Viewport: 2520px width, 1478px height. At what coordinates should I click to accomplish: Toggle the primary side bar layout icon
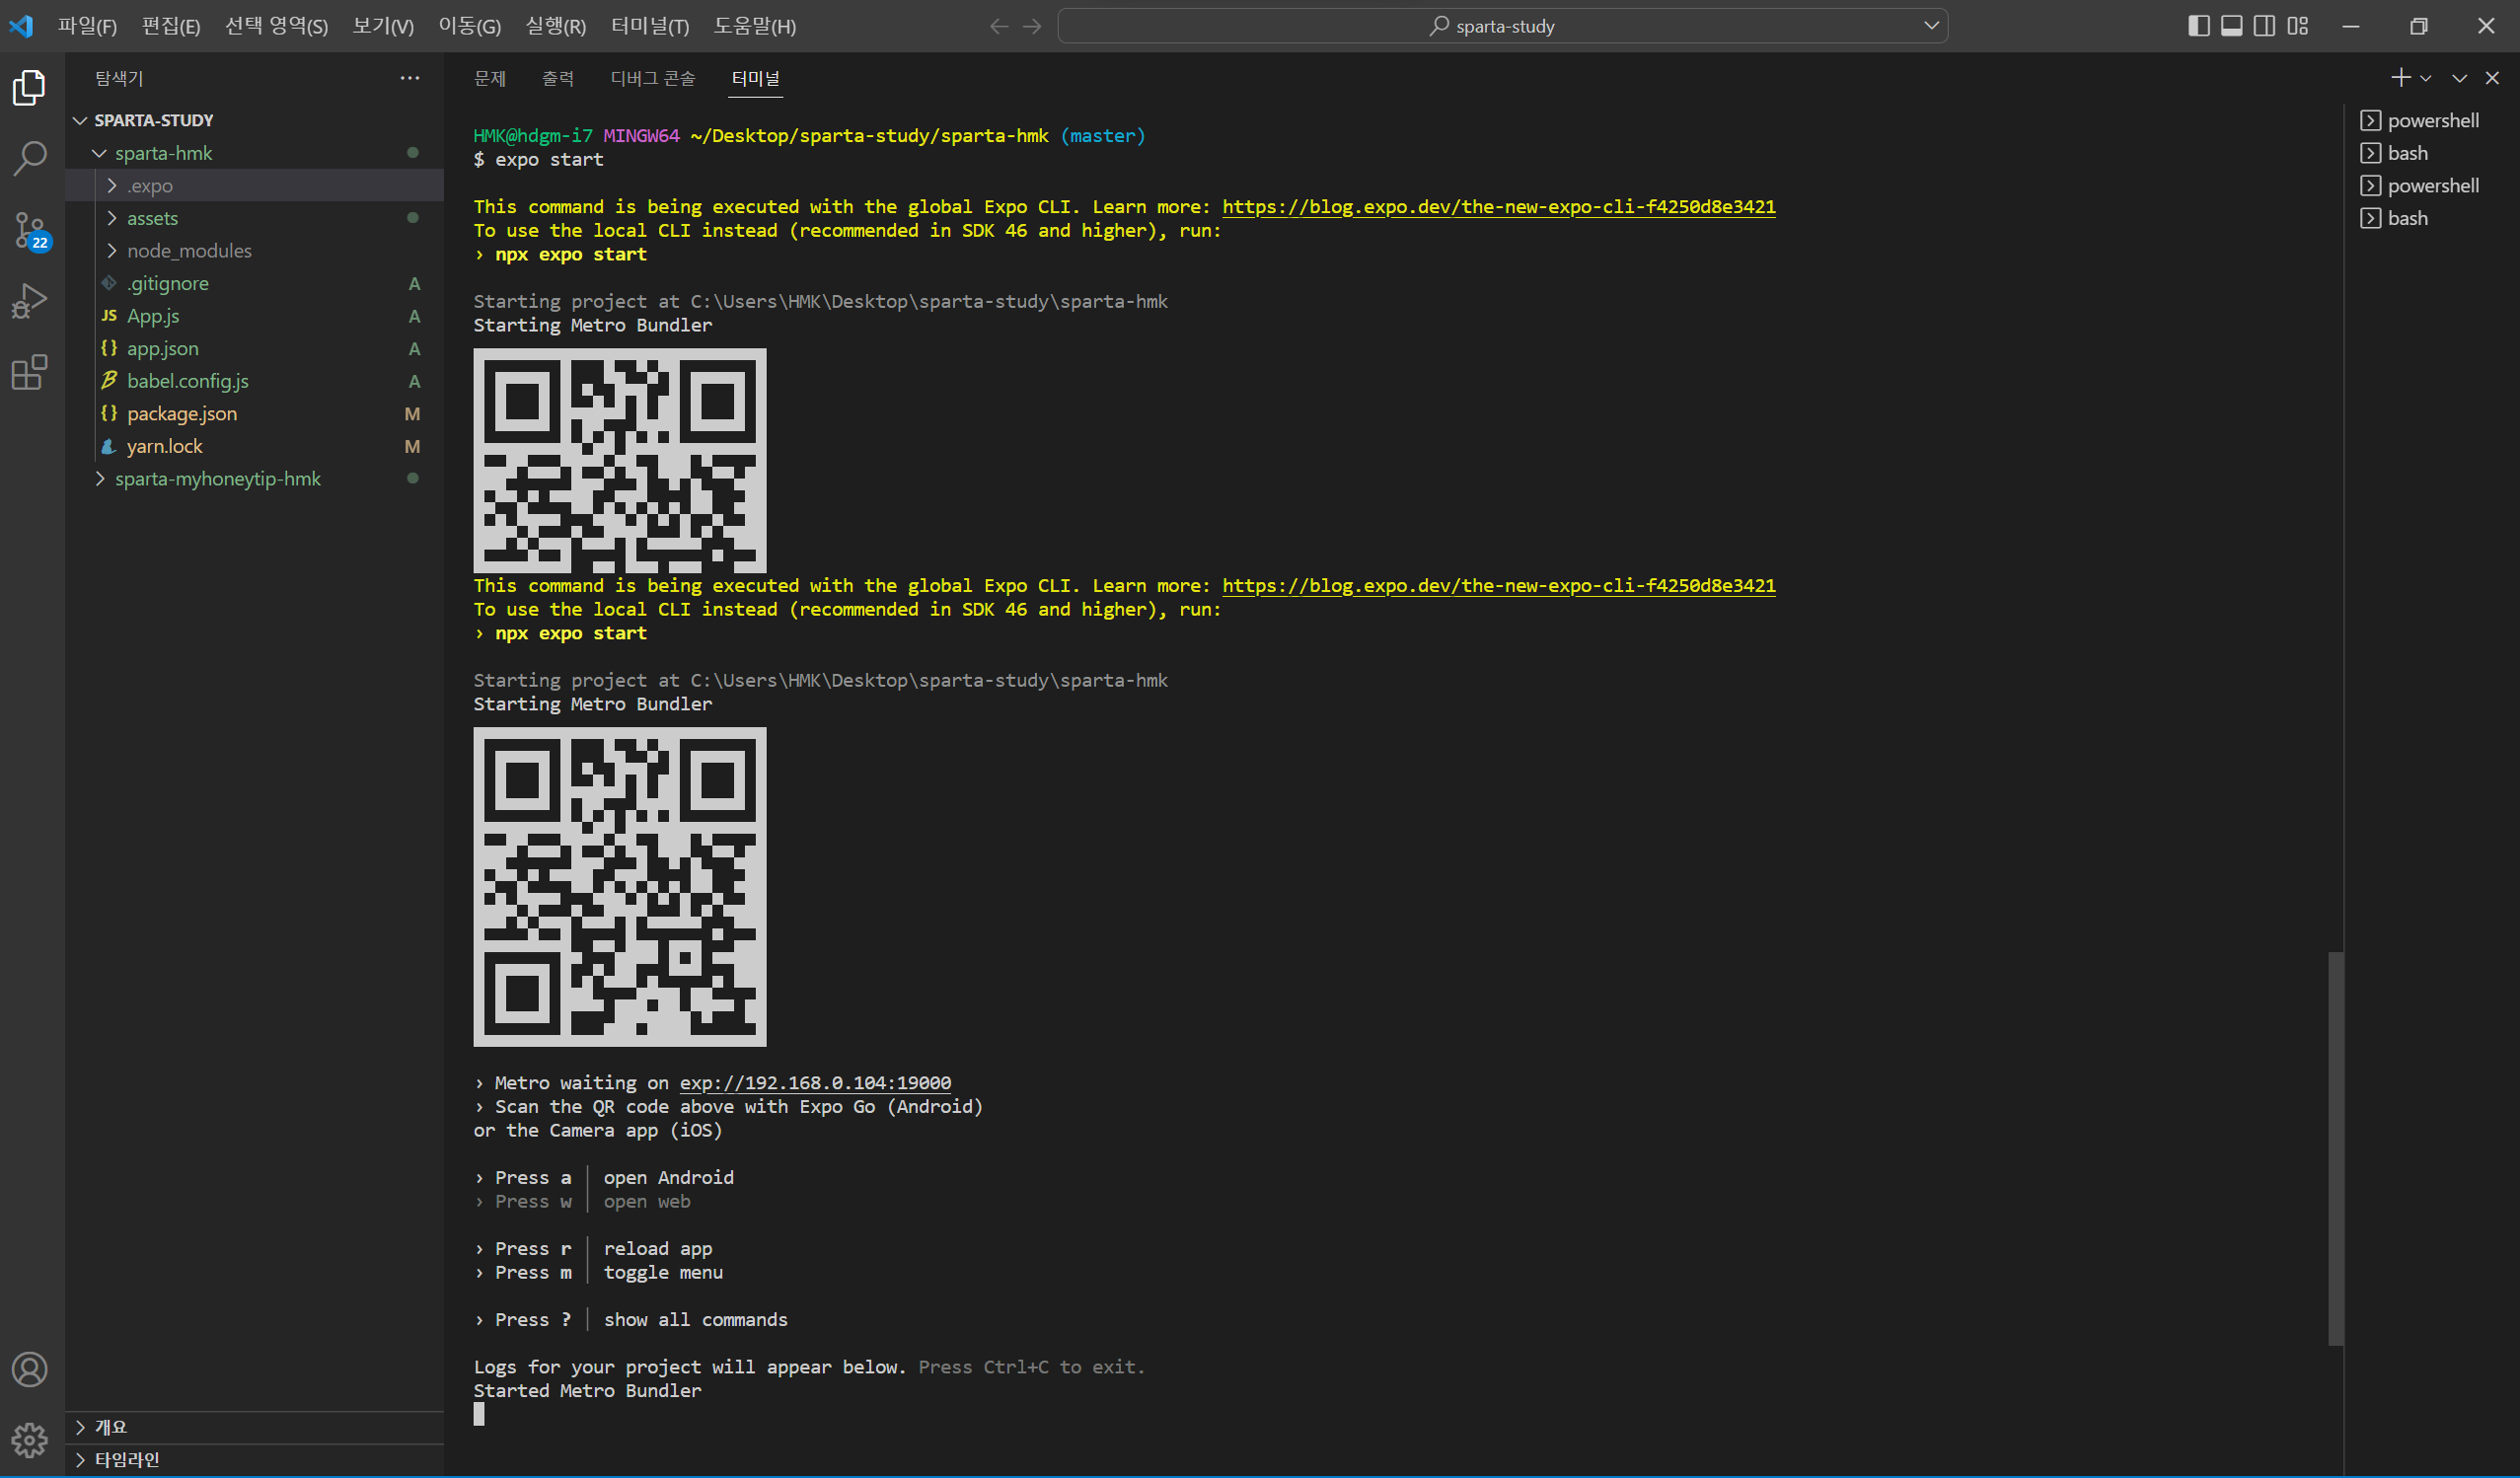tap(2198, 26)
